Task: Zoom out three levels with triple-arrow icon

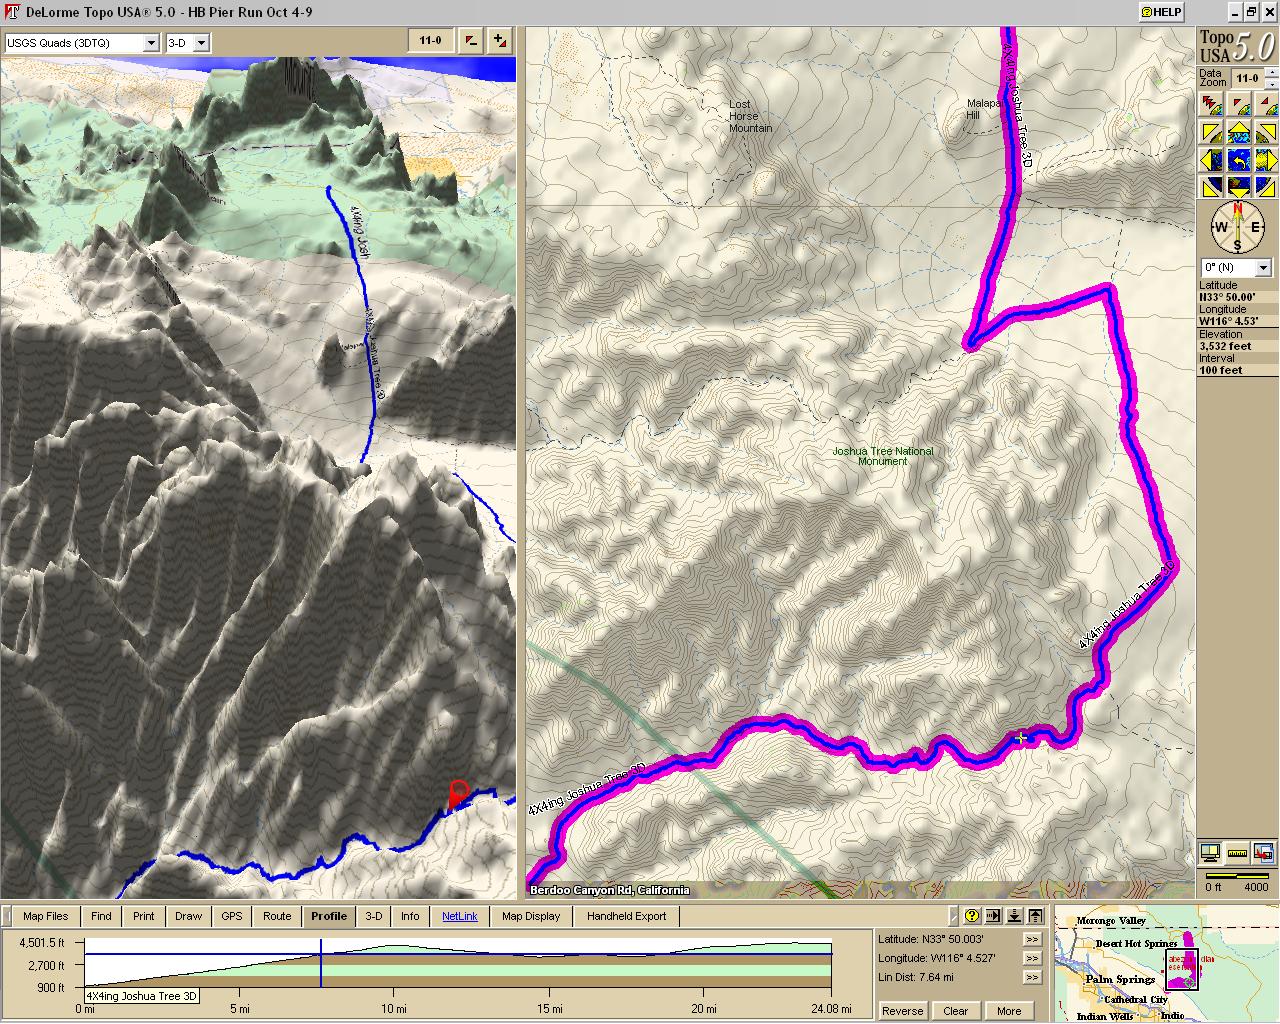Action: (1211, 105)
